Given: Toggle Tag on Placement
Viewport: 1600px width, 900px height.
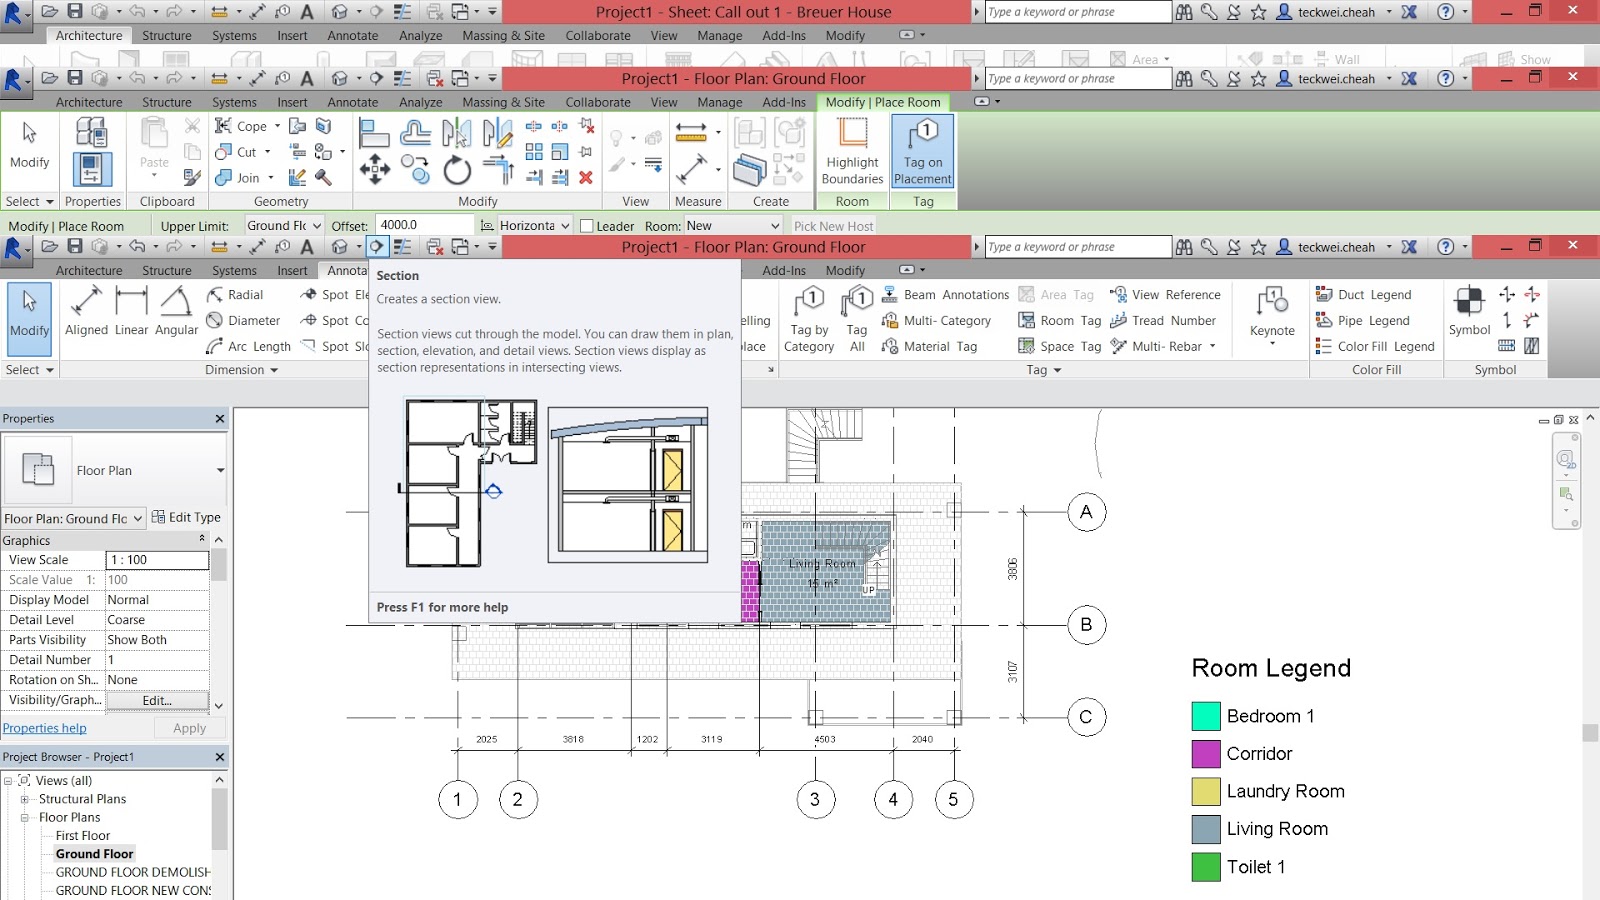Looking at the screenshot, I should (x=923, y=152).
